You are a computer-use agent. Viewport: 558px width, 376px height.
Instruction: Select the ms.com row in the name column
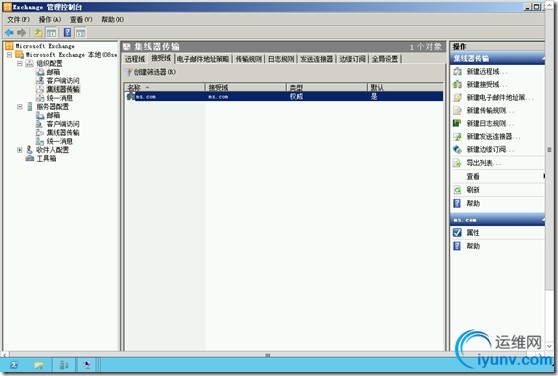click(x=146, y=96)
